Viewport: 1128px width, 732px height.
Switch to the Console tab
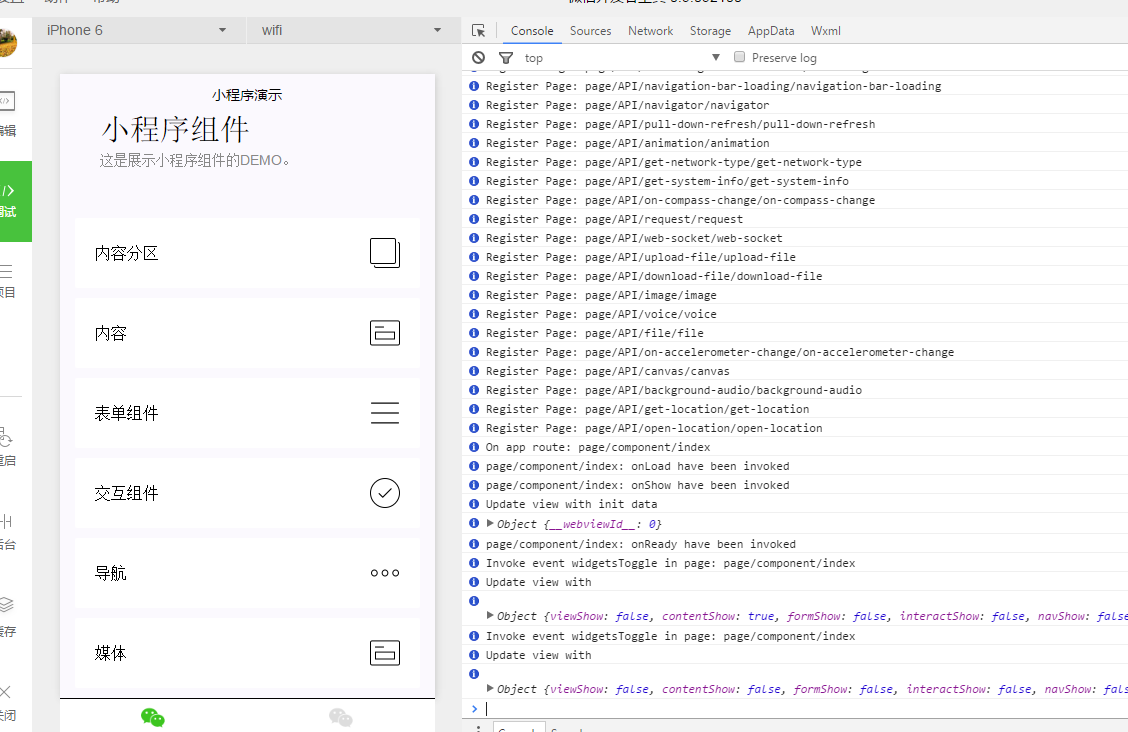point(532,31)
